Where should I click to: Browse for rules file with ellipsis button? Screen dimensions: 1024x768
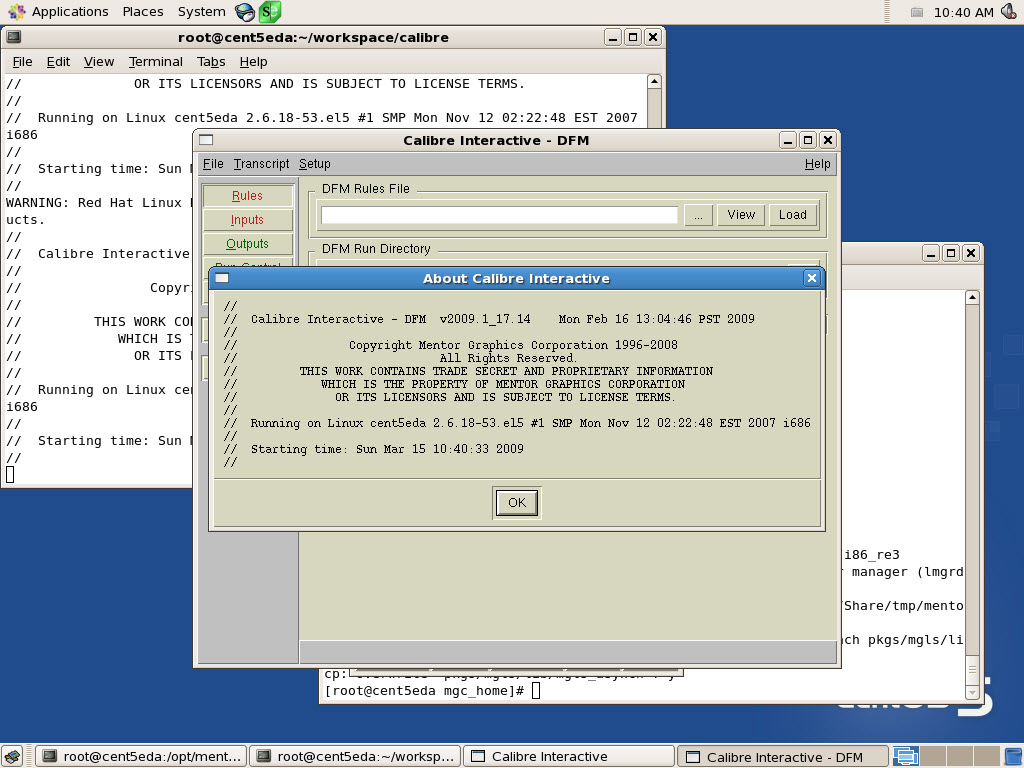point(698,215)
